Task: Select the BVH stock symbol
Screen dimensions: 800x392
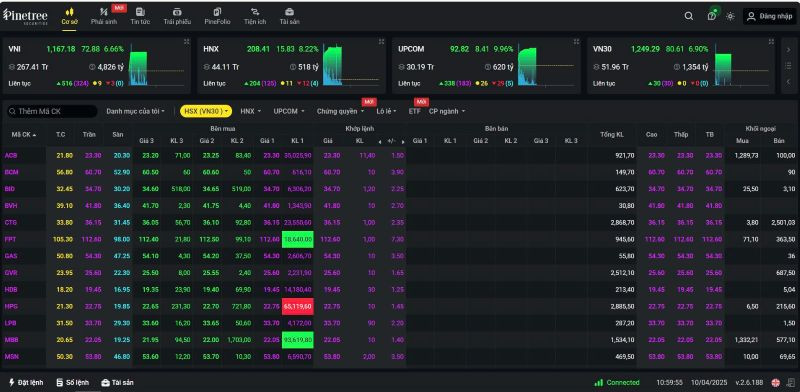Action: tap(11, 206)
